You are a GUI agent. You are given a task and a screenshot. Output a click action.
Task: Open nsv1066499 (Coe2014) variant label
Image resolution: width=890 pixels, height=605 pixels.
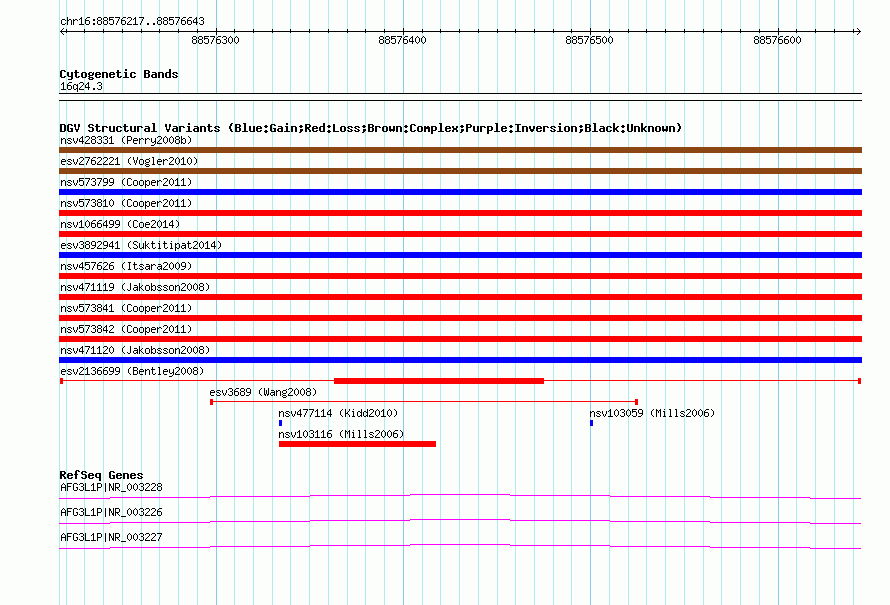(x=120, y=224)
